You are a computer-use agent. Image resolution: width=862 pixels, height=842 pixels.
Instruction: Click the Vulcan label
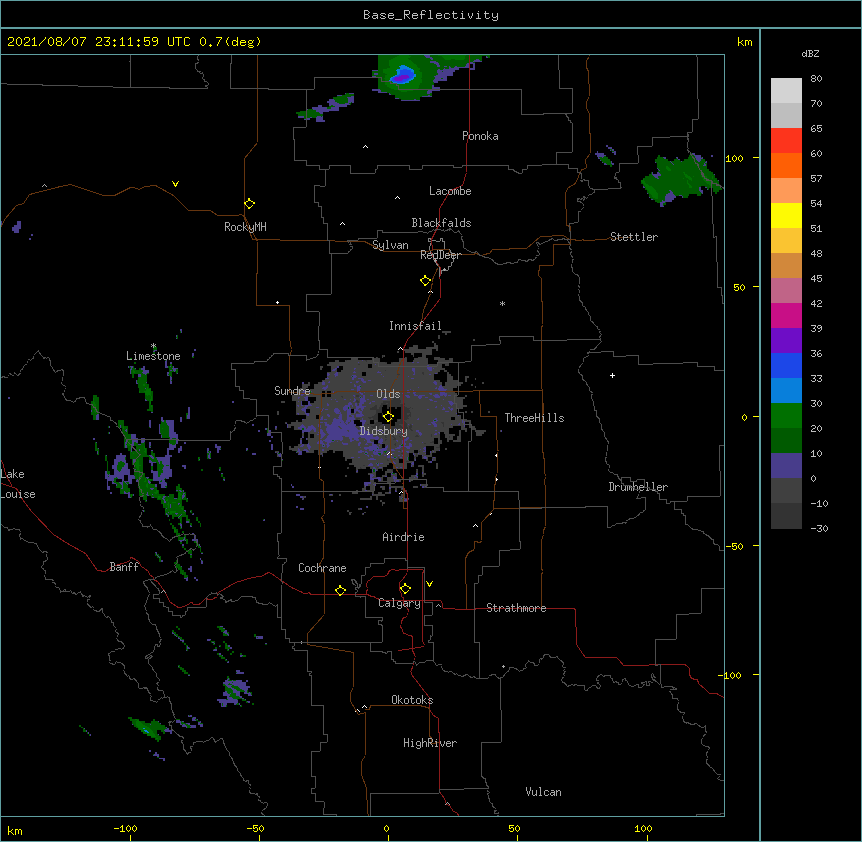pos(543,792)
